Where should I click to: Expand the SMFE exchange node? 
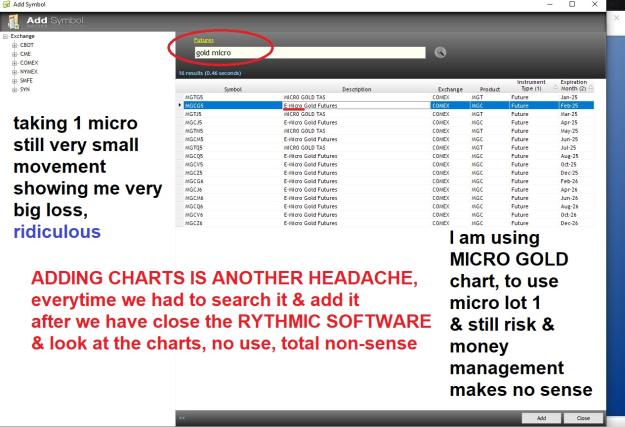coord(14,81)
